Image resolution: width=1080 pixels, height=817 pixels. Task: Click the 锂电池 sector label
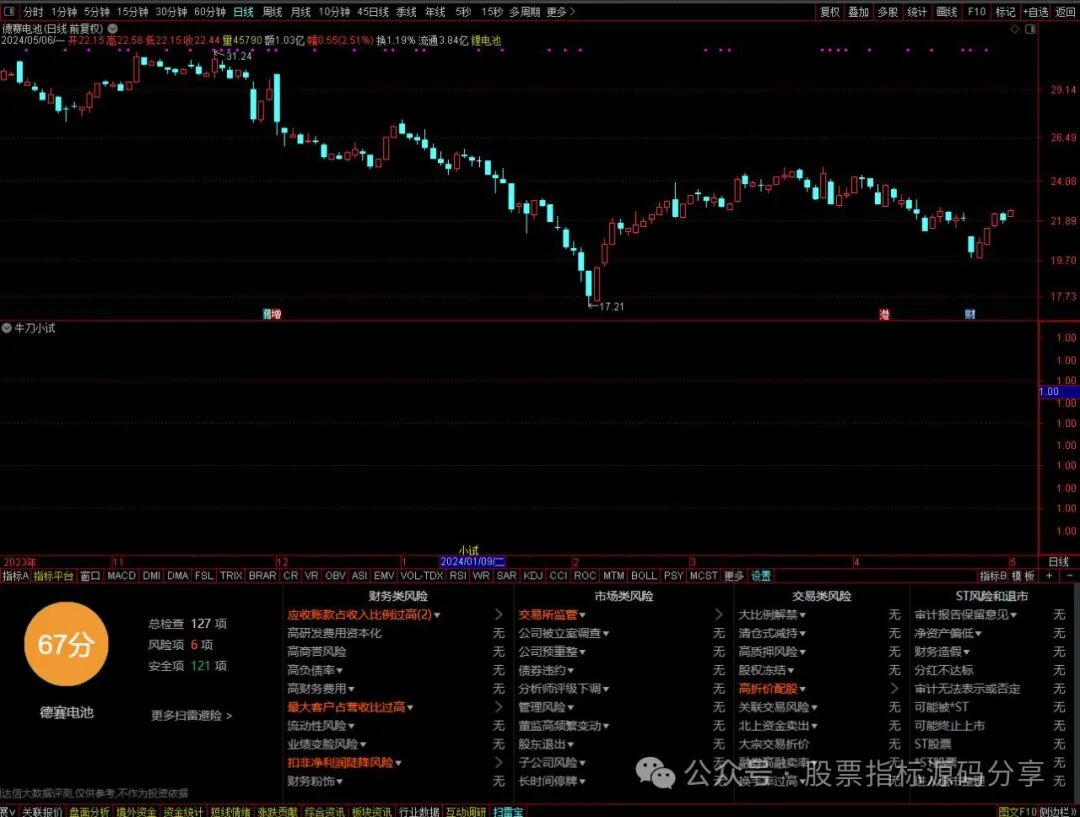tap(486, 41)
